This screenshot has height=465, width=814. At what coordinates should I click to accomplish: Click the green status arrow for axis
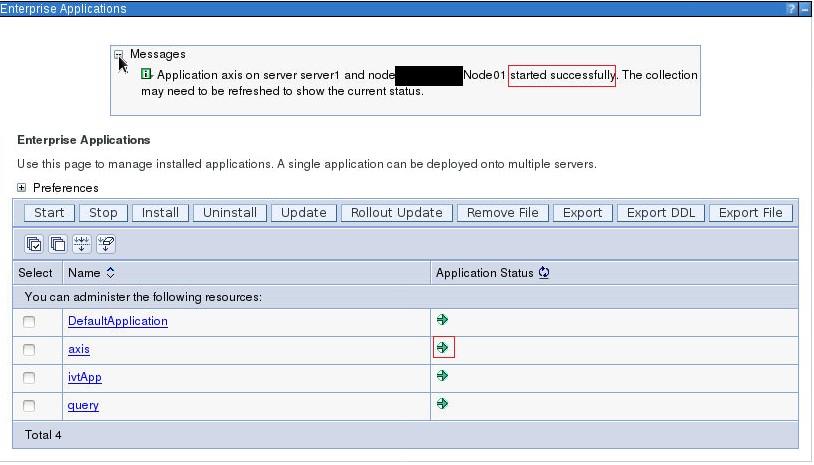click(442, 347)
